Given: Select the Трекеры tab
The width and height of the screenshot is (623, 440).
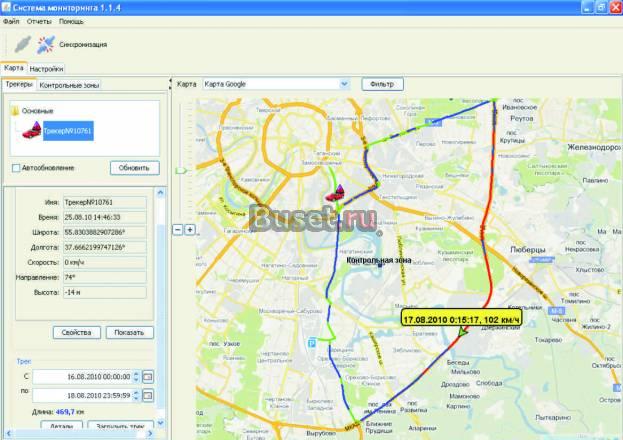Looking at the screenshot, I should coord(19,84).
